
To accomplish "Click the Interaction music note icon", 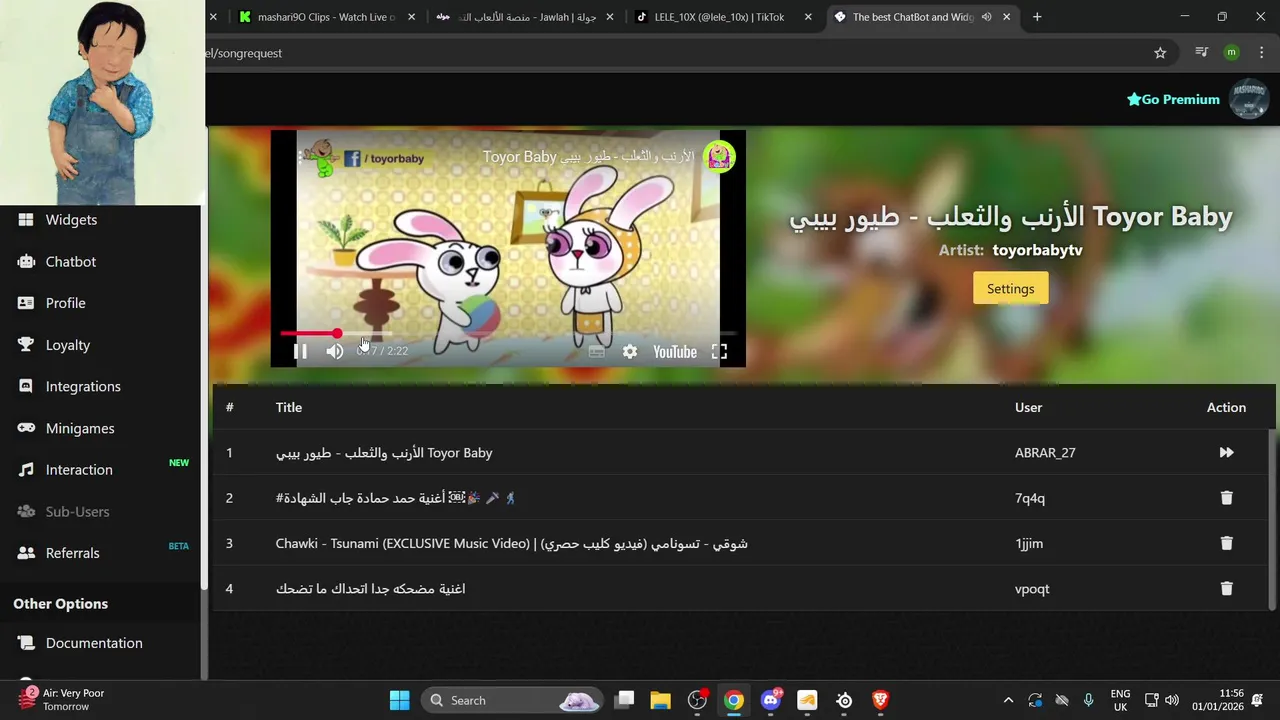I will (26, 470).
